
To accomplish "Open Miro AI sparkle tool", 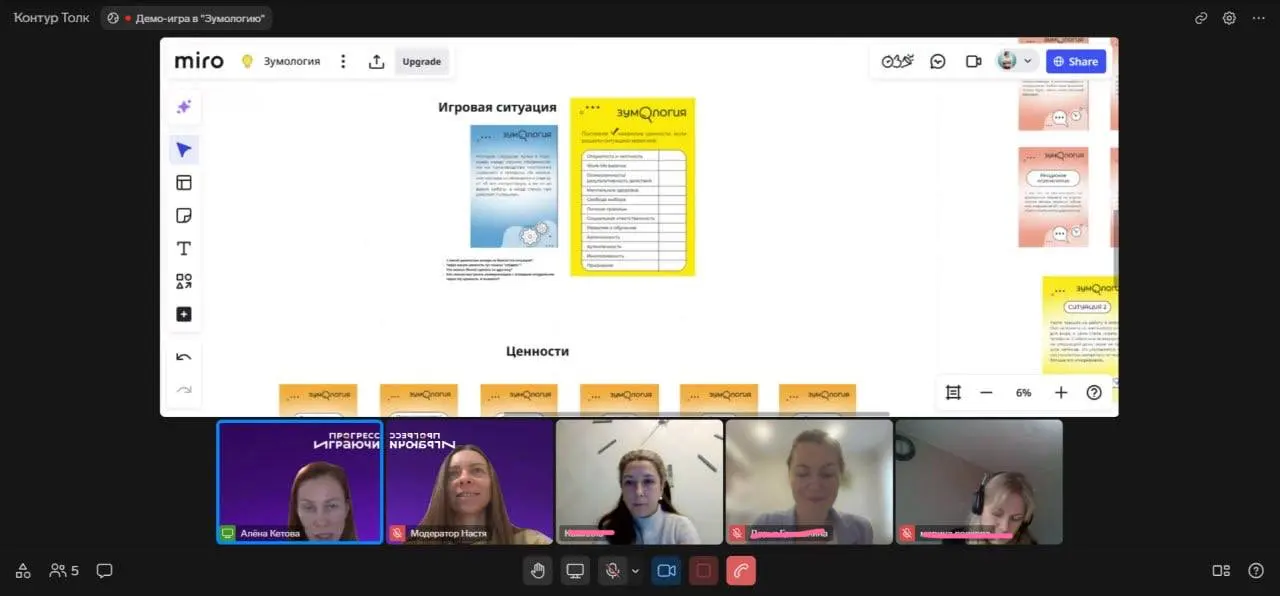I will (184, 107).
